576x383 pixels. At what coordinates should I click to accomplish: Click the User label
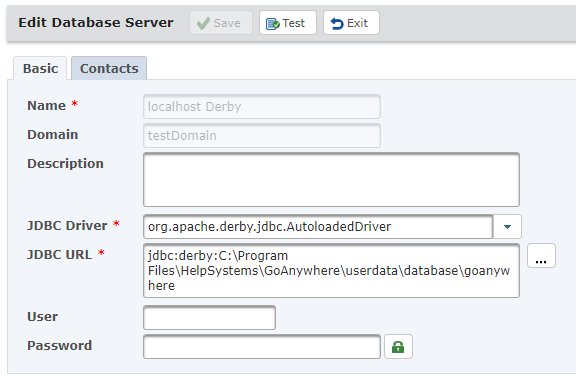click(x=43, y=317)
